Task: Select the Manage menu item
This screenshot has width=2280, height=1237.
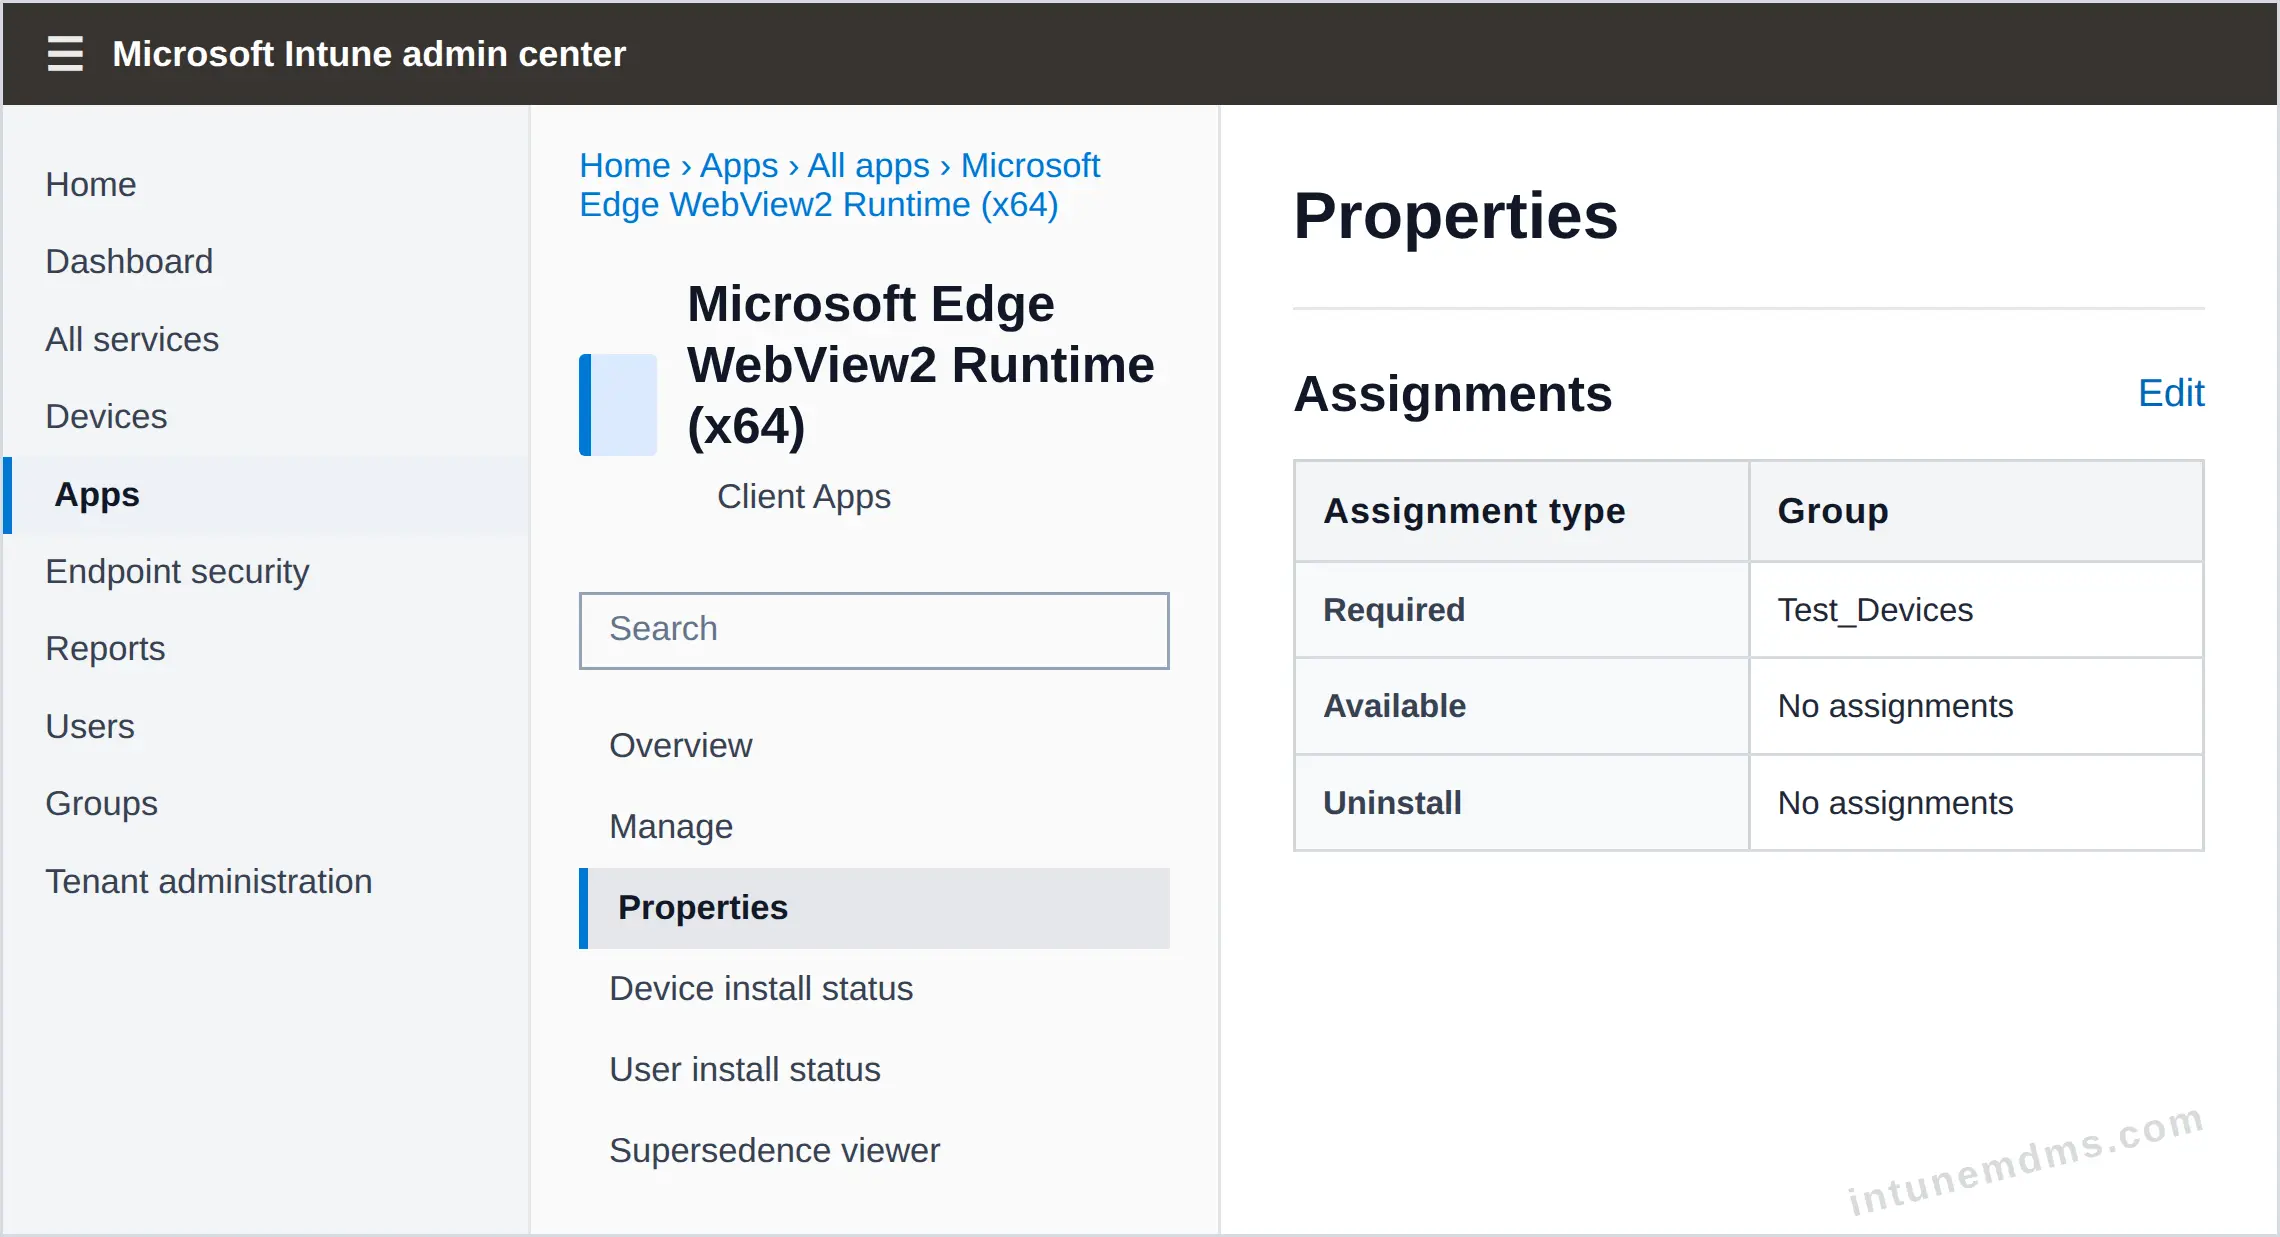Action: pyautogui.click(x=671, y=826)
